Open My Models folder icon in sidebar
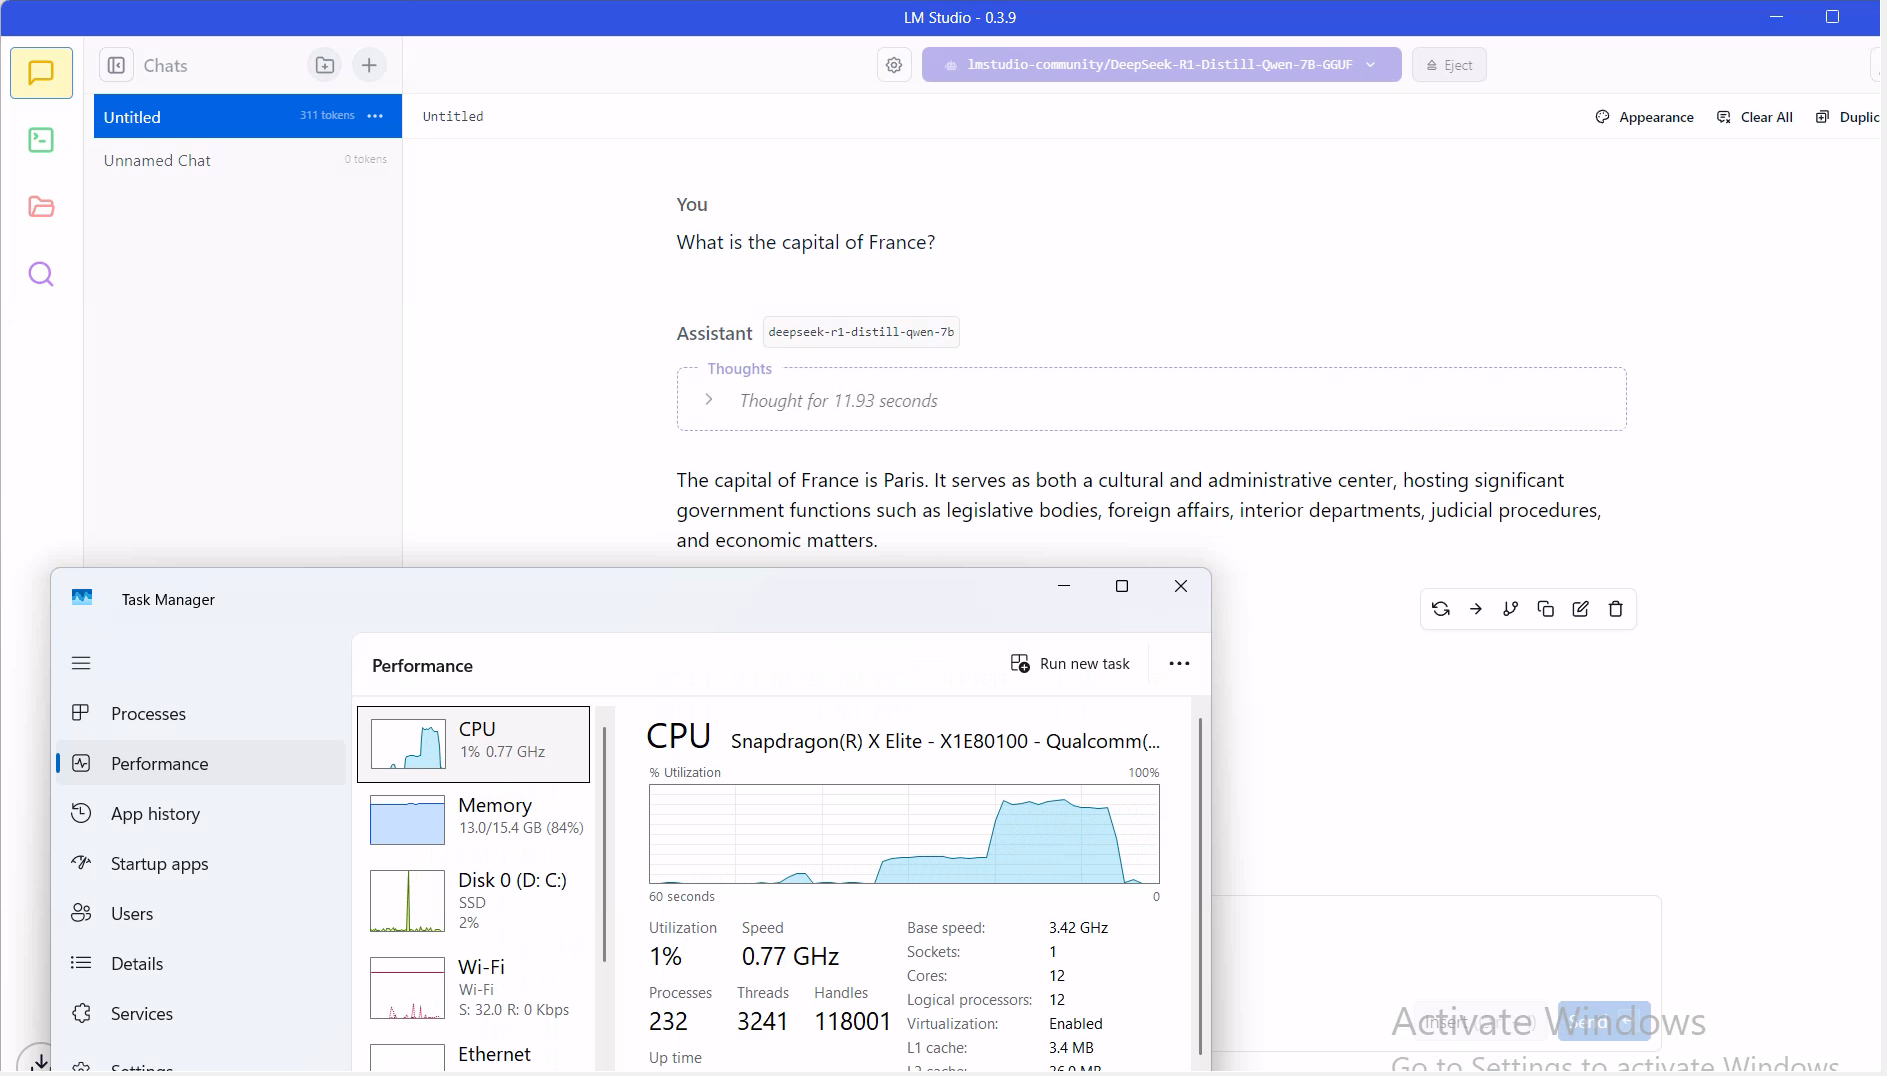 point(41,207)
